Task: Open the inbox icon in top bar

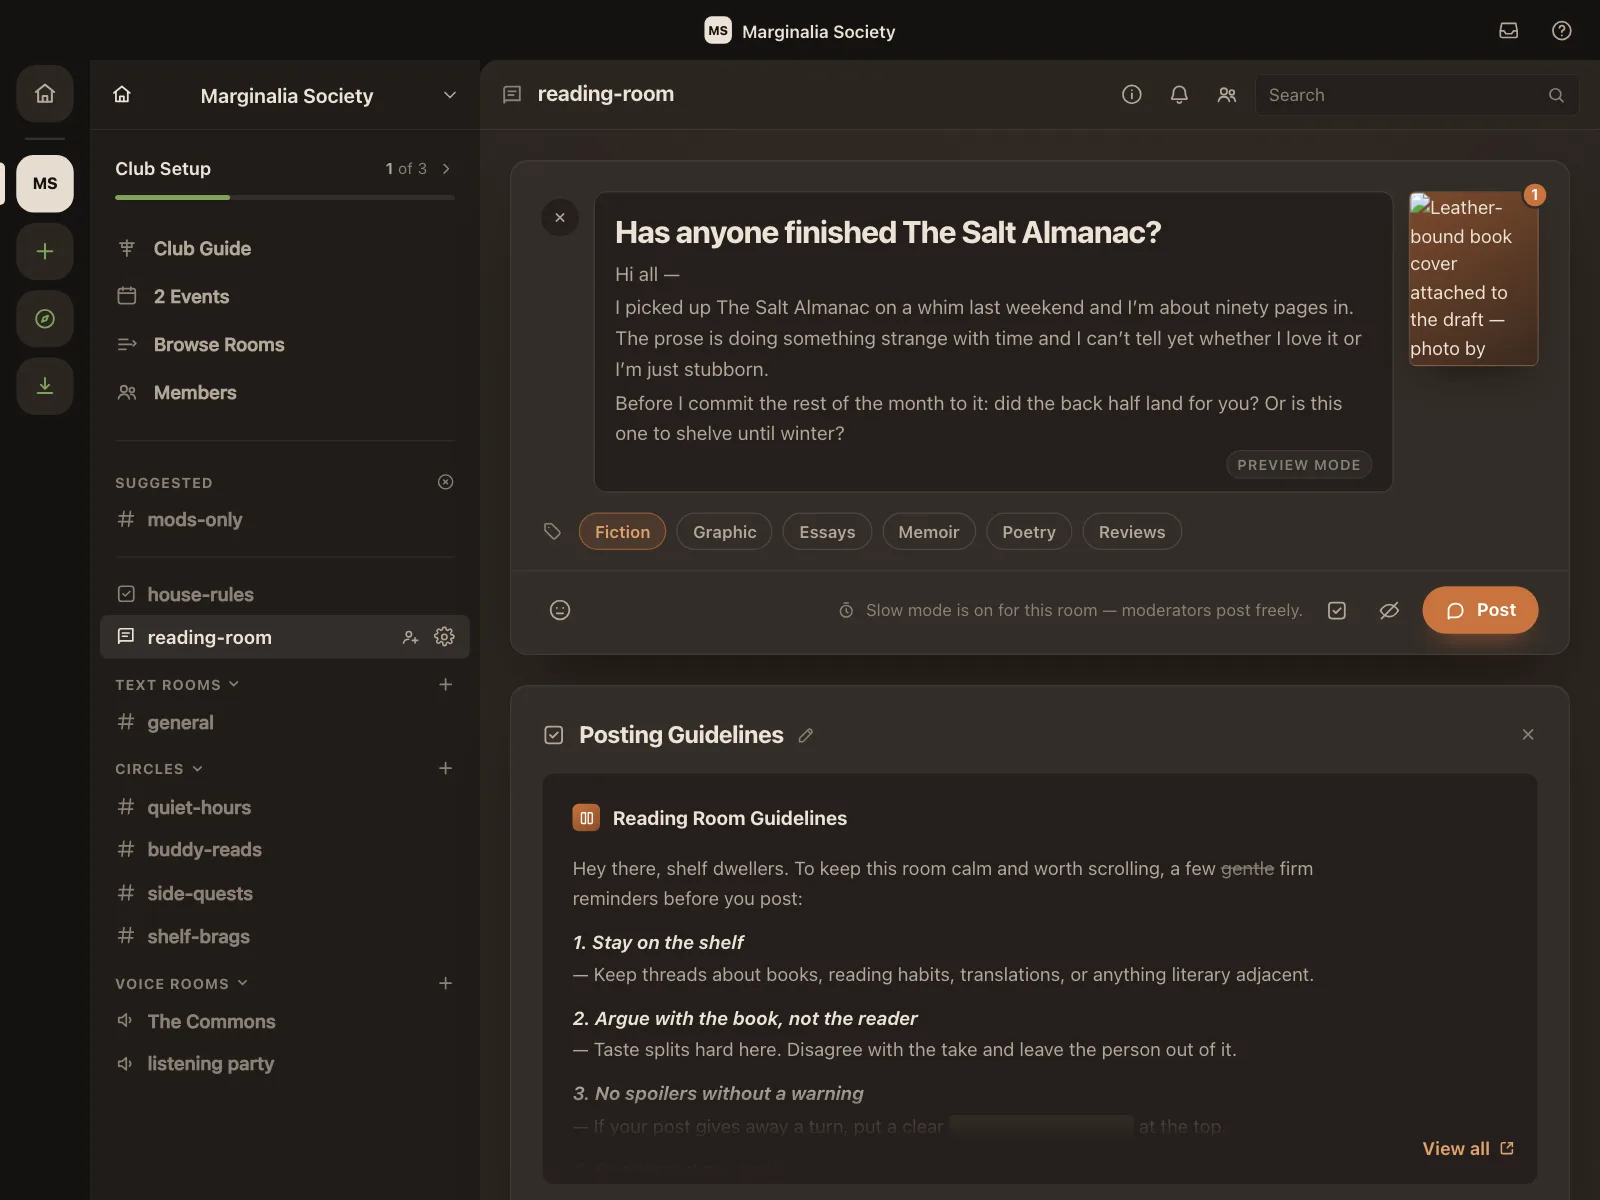Action: click(x=1509, y=31)
